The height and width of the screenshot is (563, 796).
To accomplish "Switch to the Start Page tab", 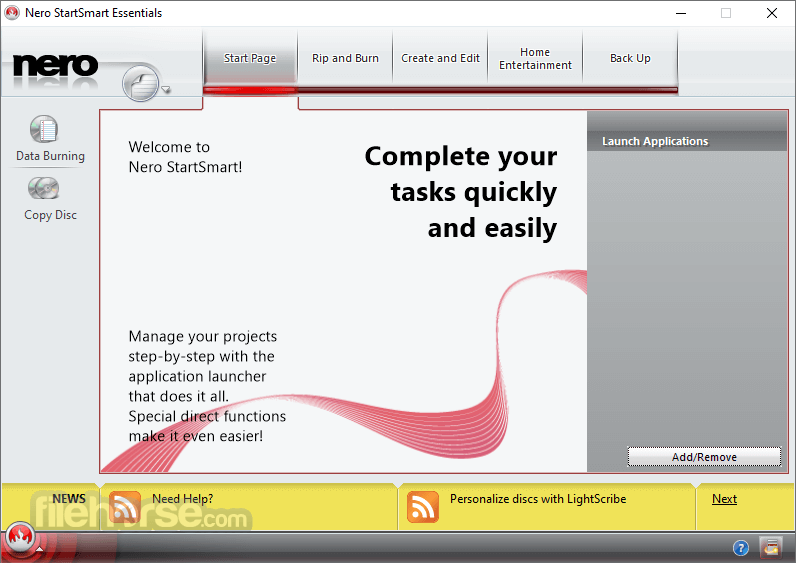I will [250, 58].
